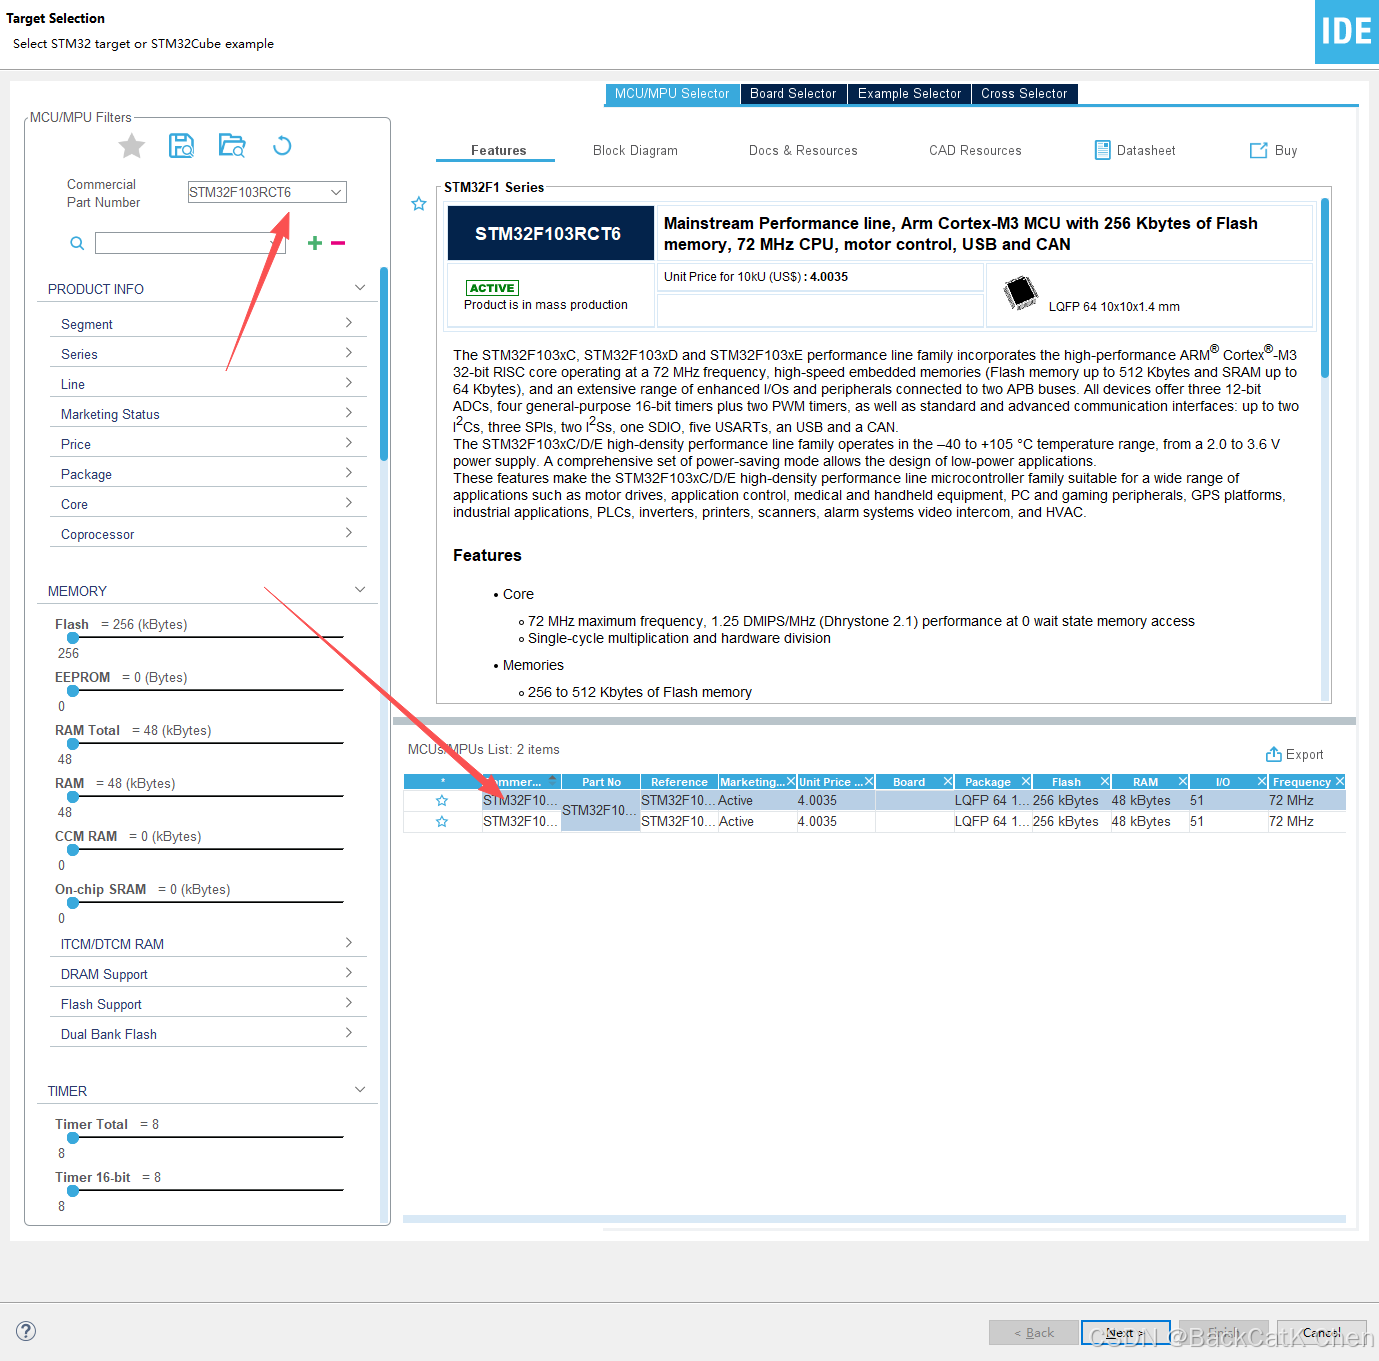Click the Flash memory slider handle
Screen dimensions: 1379x1361
click(73, 637)
